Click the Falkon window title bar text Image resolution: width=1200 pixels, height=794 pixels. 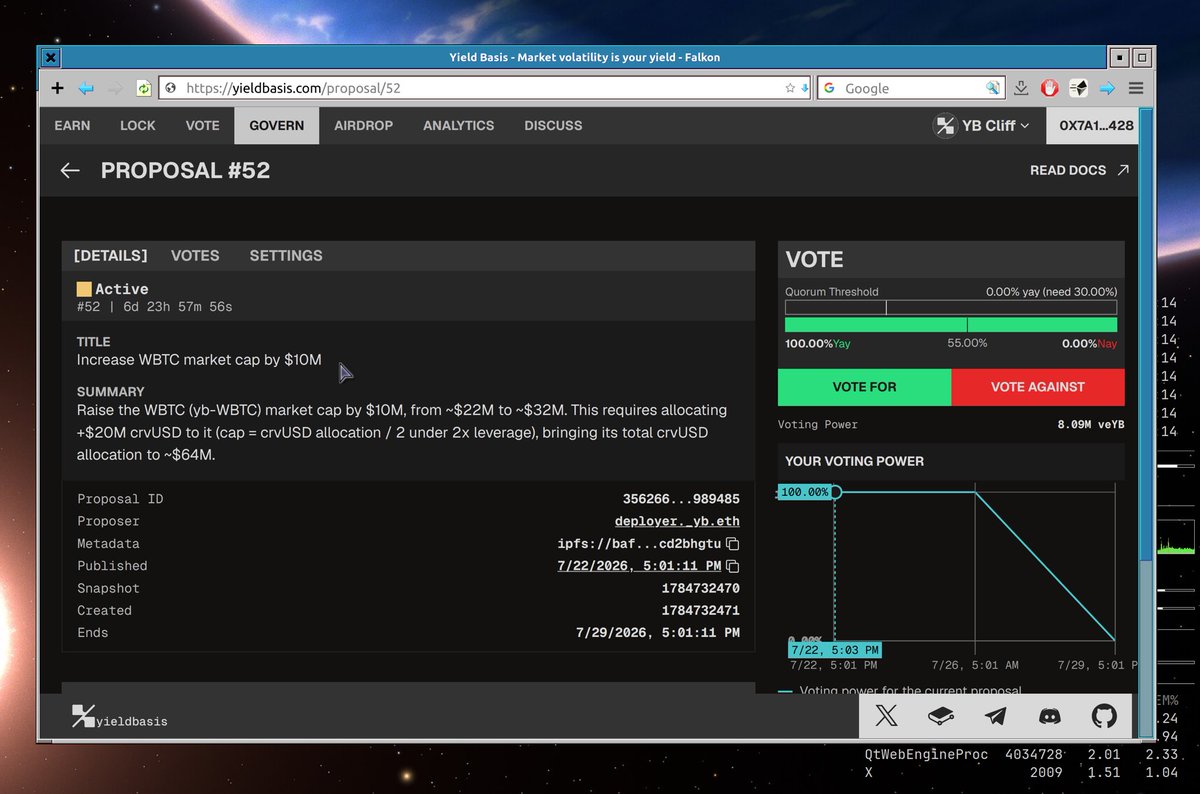pos(584,57)
